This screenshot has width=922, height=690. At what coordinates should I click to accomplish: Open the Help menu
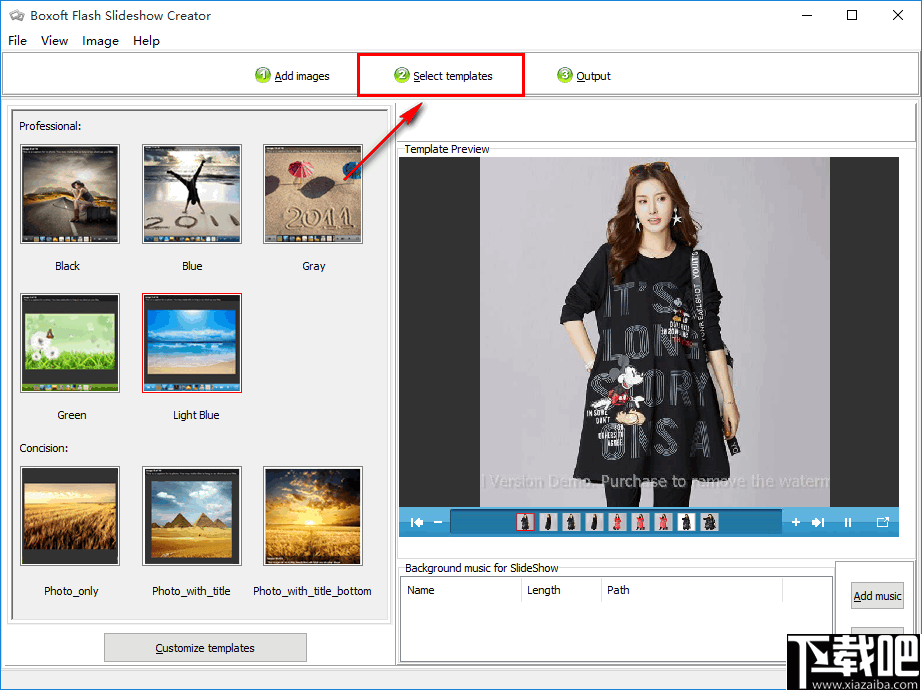pos(146,41)
